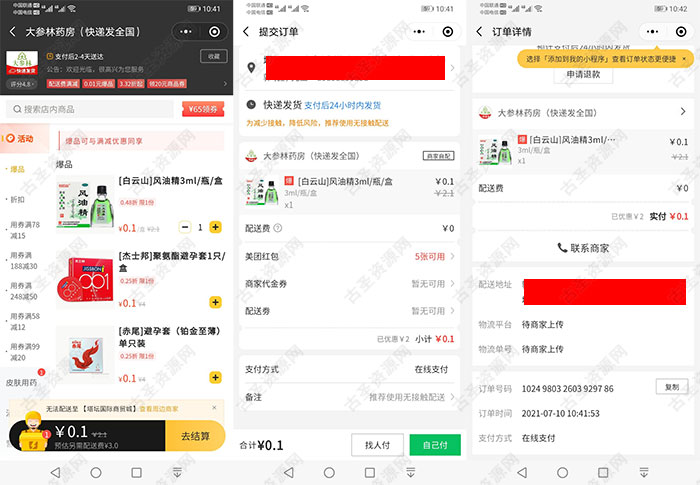The height and width of the screenshot is (485, 700).
Task: Tap the clock icon next to 快递发货
Action: pyautogui.click(x=251, y=105)
